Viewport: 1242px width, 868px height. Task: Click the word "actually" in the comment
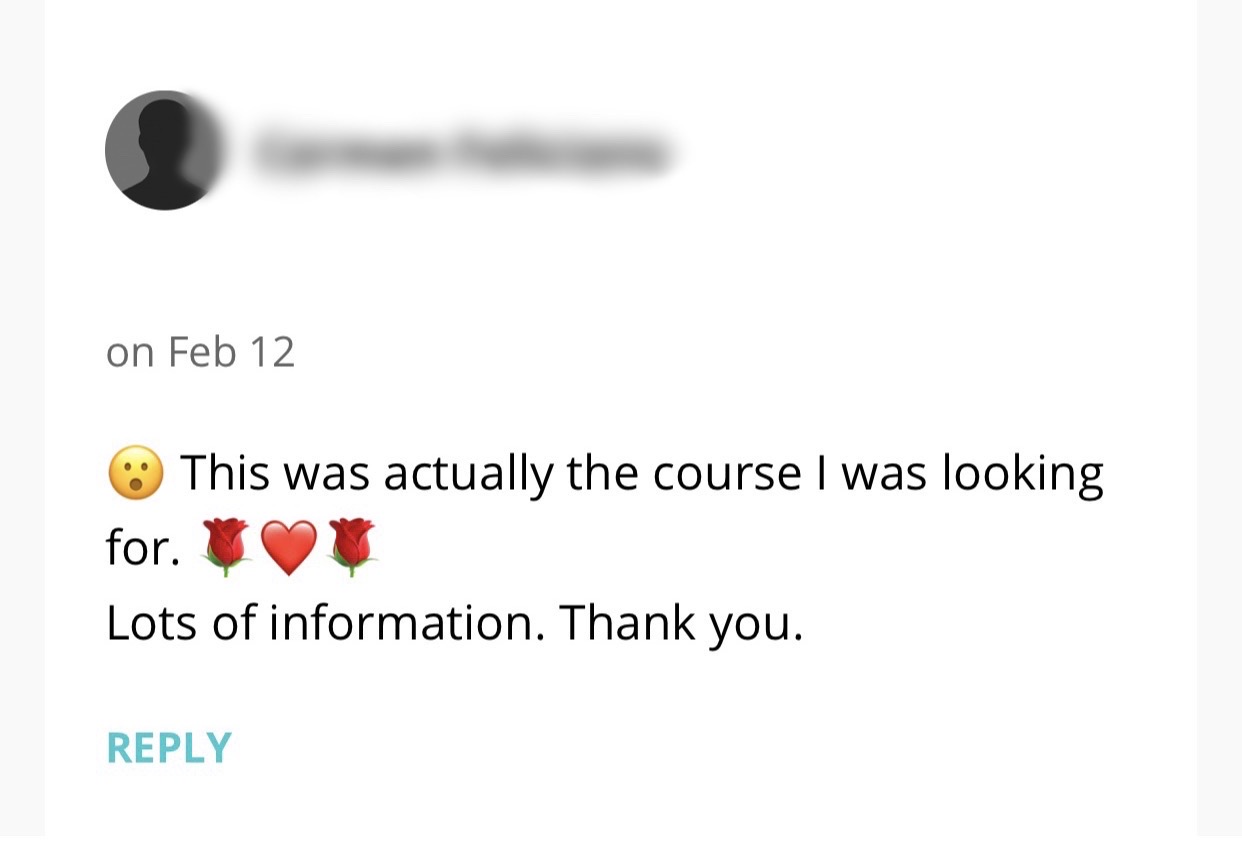click(x=468, y=473)
